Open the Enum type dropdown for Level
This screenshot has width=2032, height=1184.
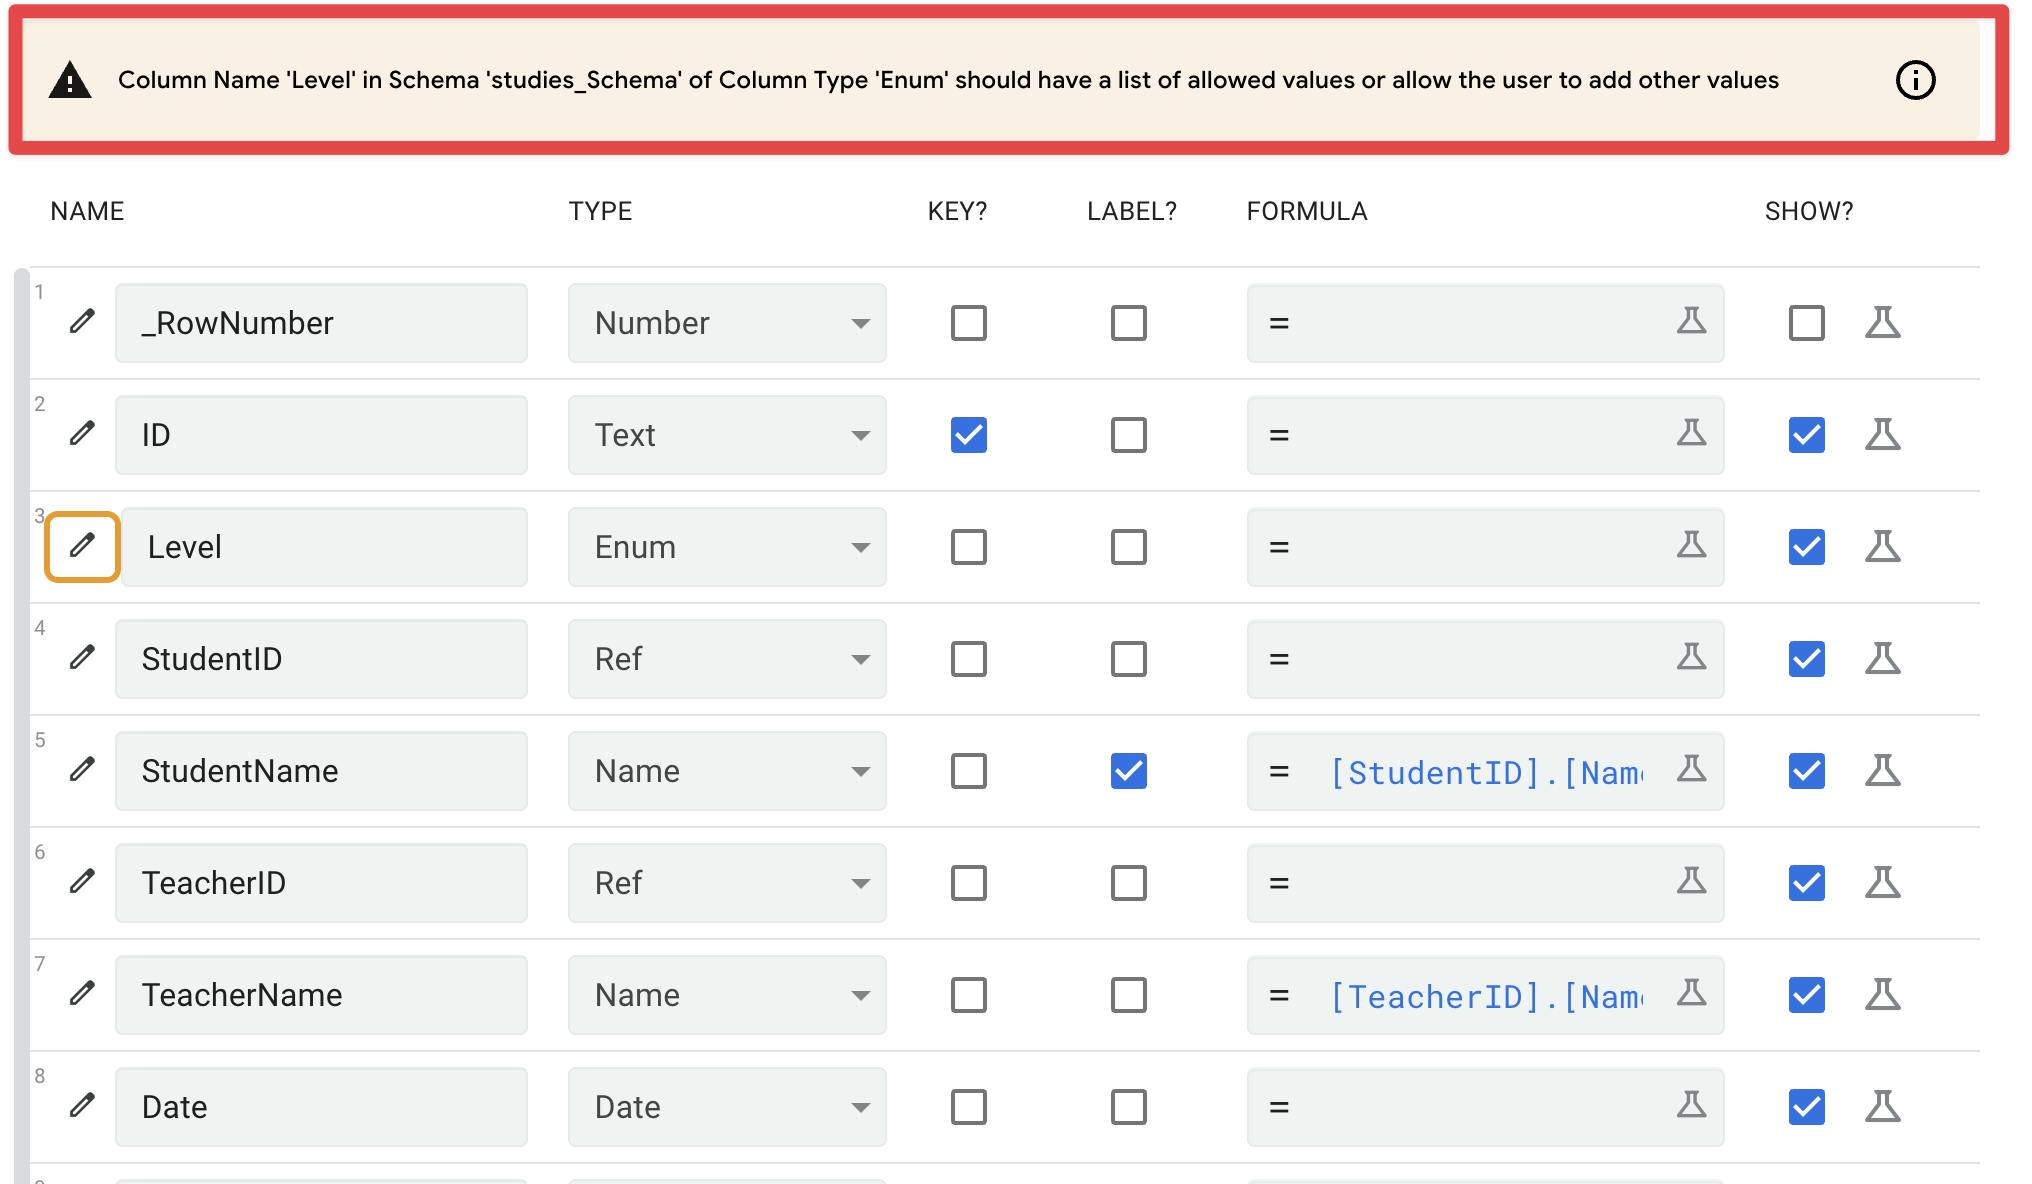pos(726,547)
